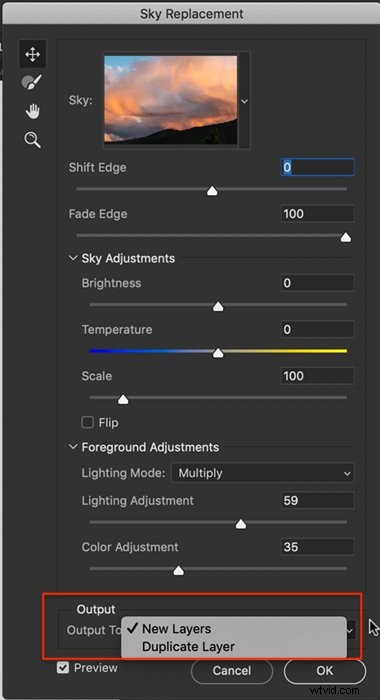
Task: Click the sunset sky thumbnail
Action: [171, 100]
